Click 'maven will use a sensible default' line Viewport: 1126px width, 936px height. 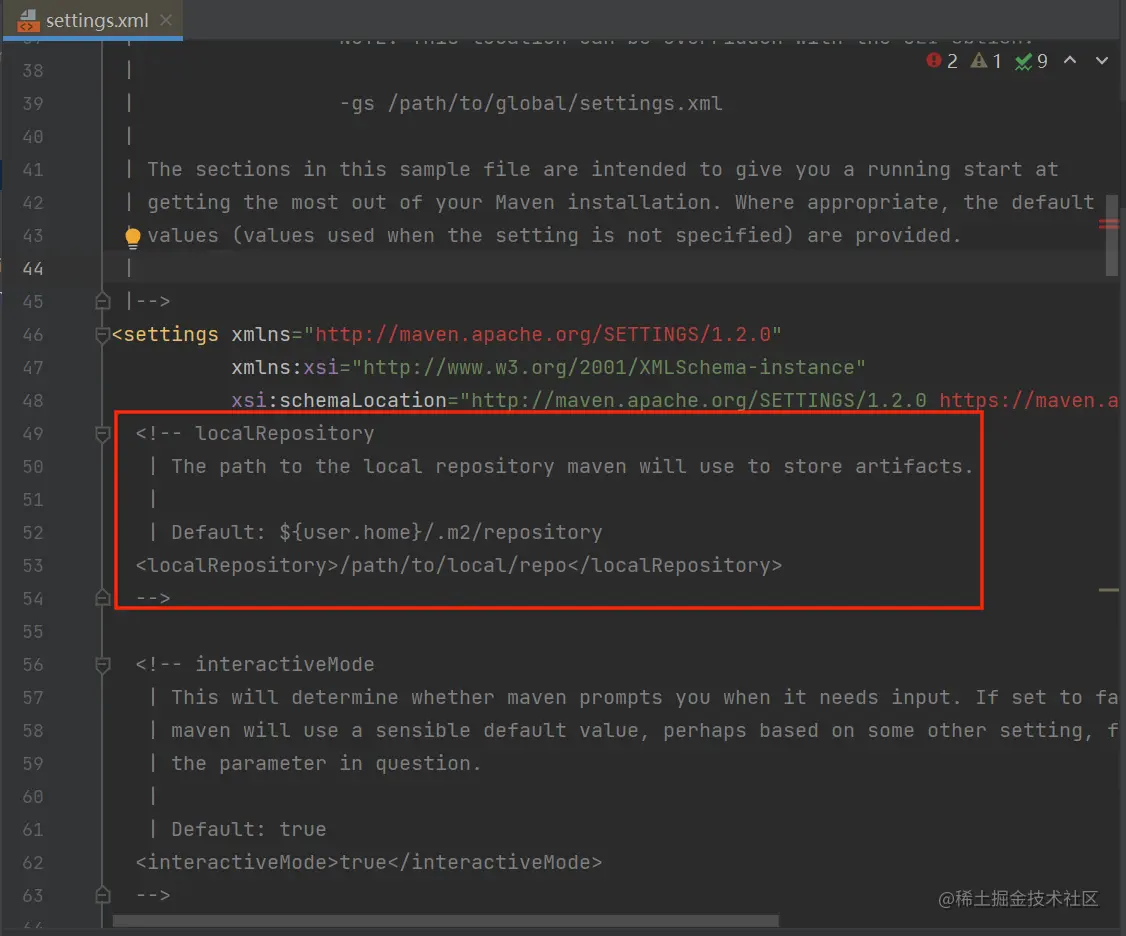[644, 731]
